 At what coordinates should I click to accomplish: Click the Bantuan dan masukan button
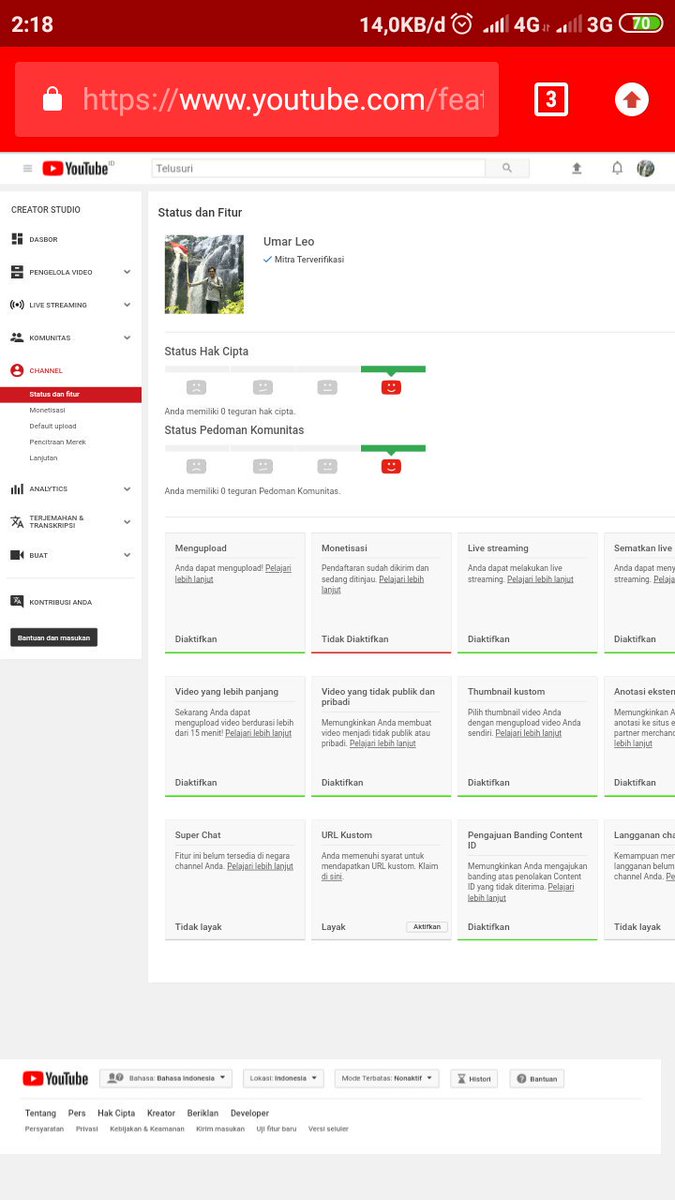(54, 637)
